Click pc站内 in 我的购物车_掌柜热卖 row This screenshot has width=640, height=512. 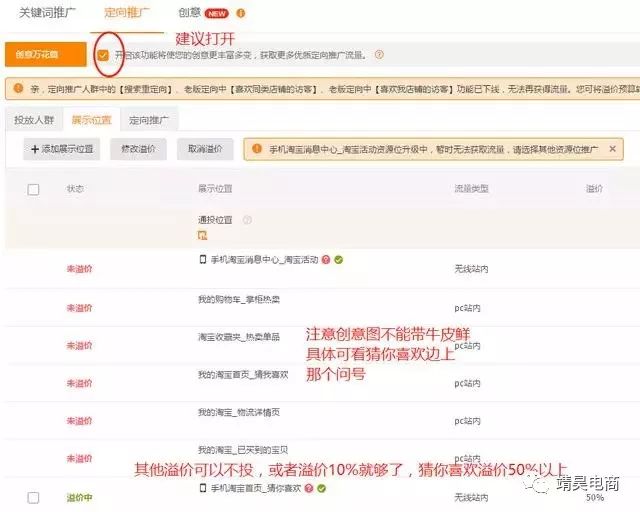click(467, 308)
